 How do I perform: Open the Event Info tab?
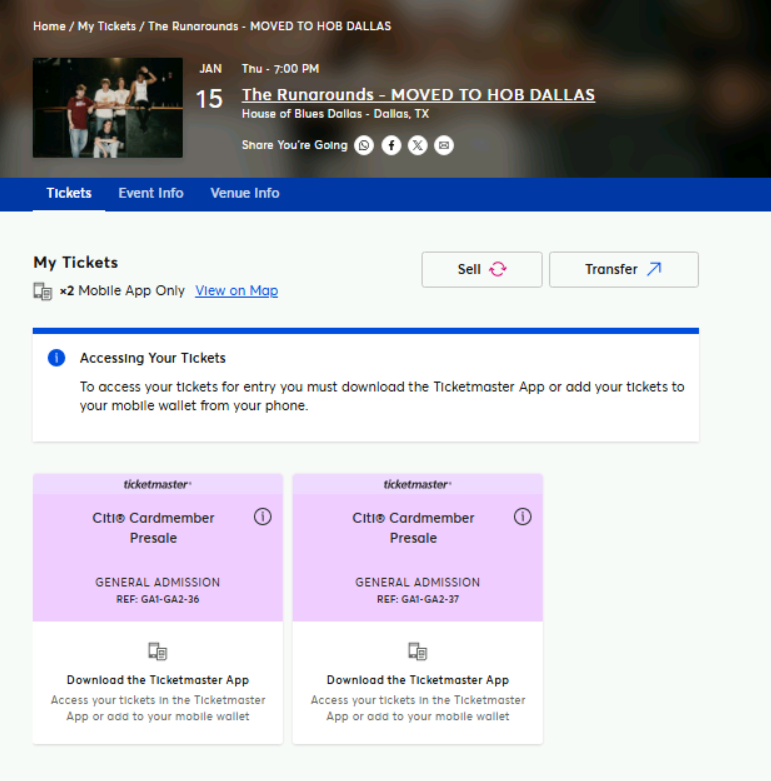(x=151, y=193)
